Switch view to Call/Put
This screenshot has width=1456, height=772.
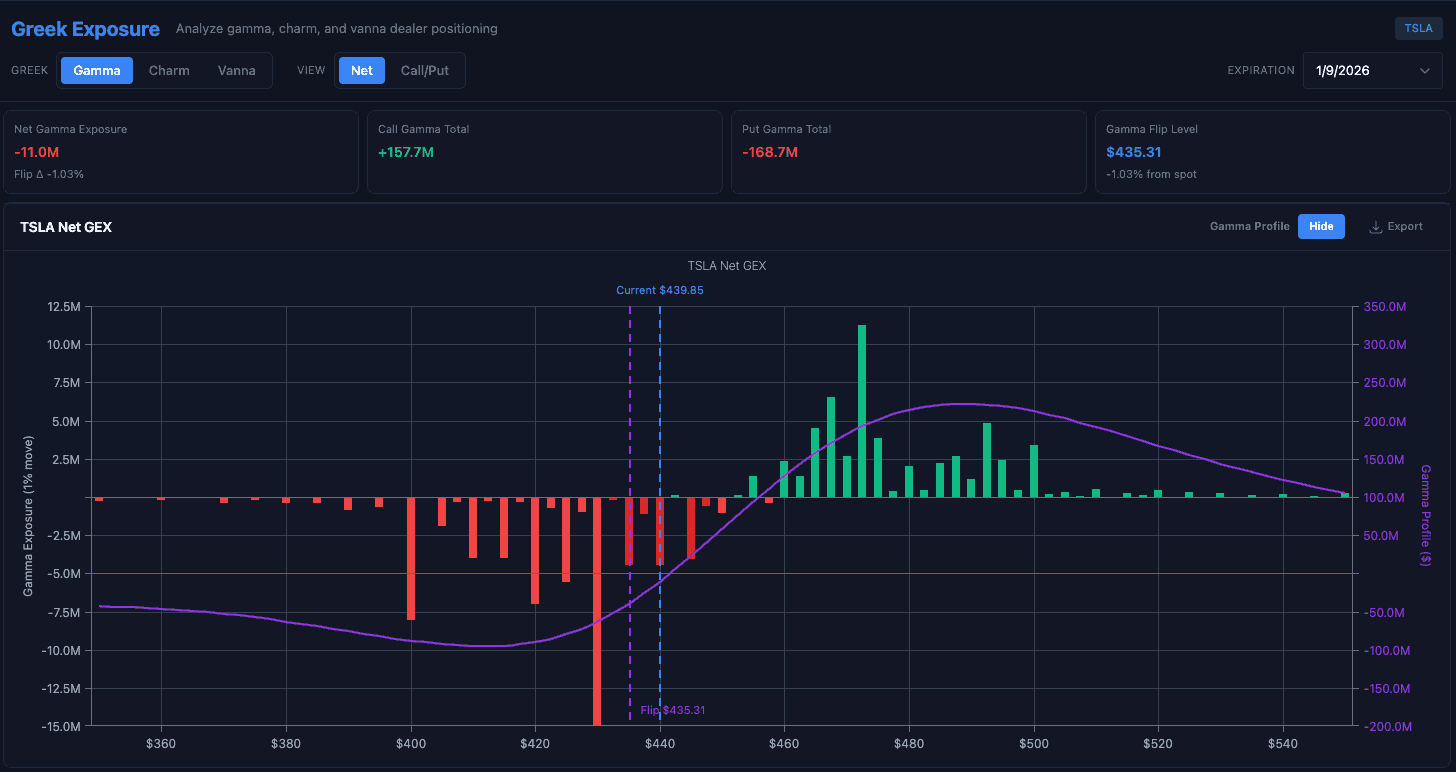425,71
